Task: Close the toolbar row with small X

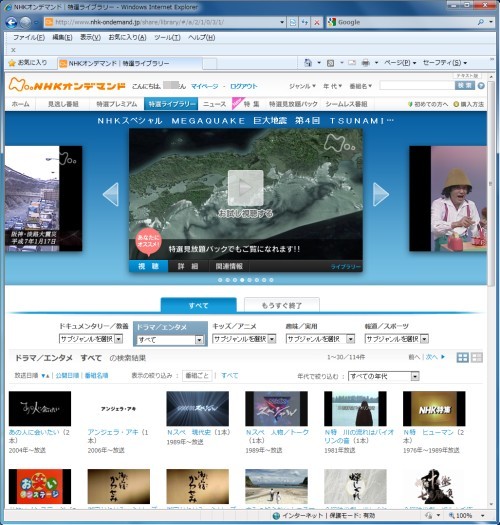Action: pos(13,50)
